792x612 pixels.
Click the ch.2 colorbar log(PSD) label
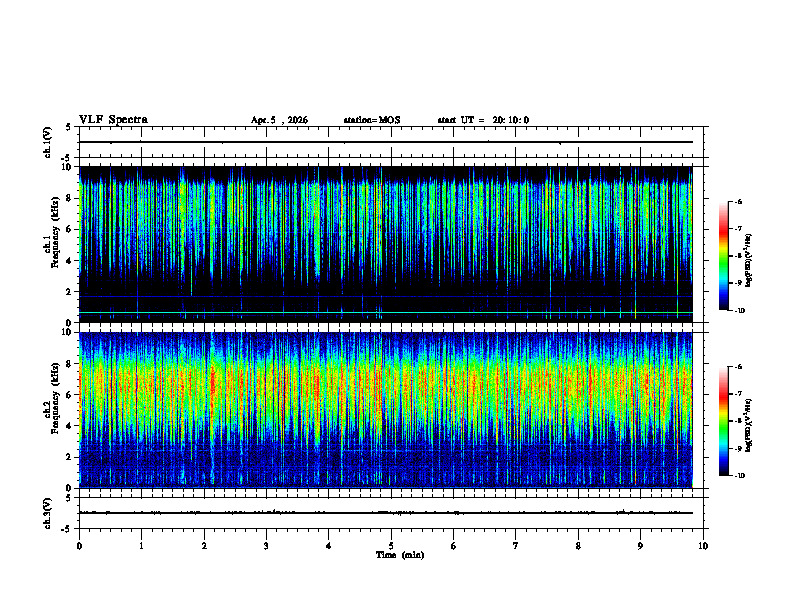point(749,425)
